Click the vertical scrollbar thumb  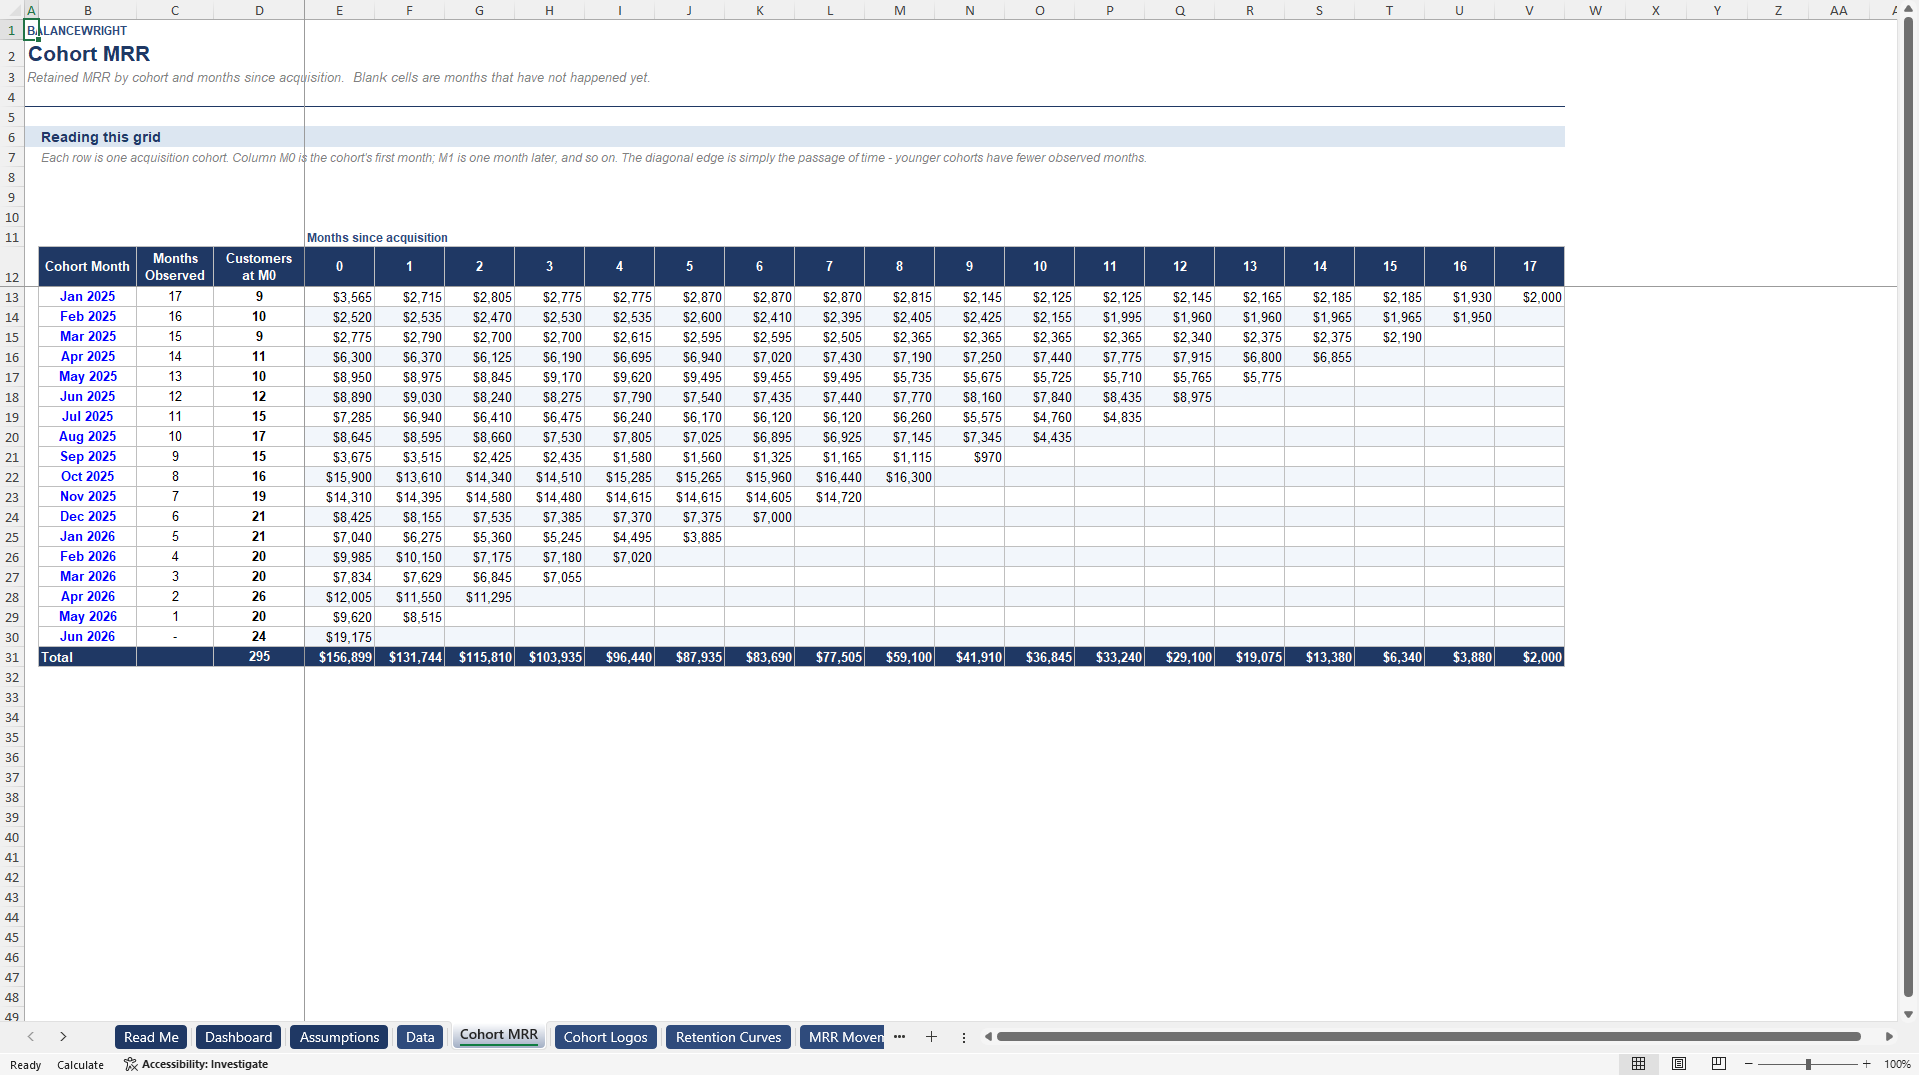pyautogui.click(x=1908, y=507)
